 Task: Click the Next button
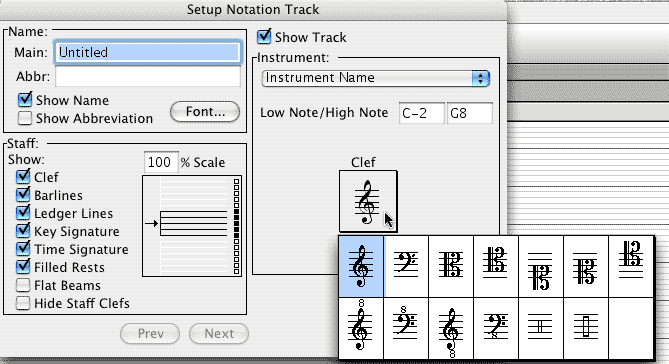pos(219,333)
